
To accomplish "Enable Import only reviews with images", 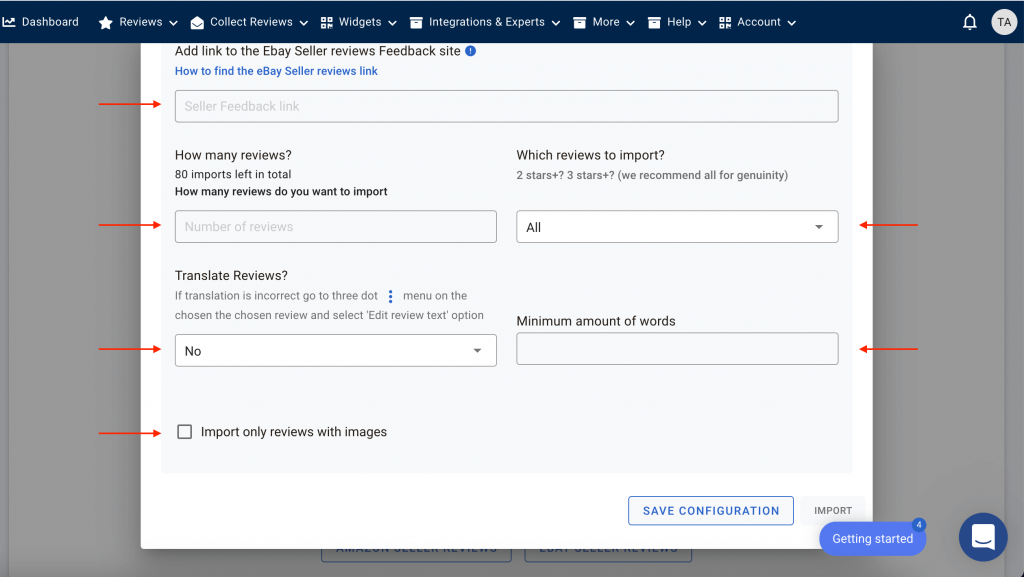I will (x=185, y=432).
